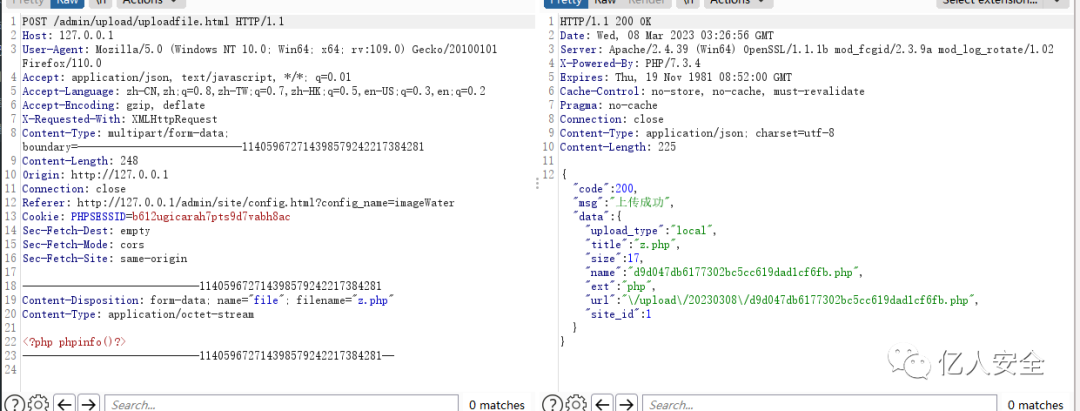Click the PHPSESSID cookie value
The height and width of the screenshot is (411, 1080).
click(x=211, y=217)
